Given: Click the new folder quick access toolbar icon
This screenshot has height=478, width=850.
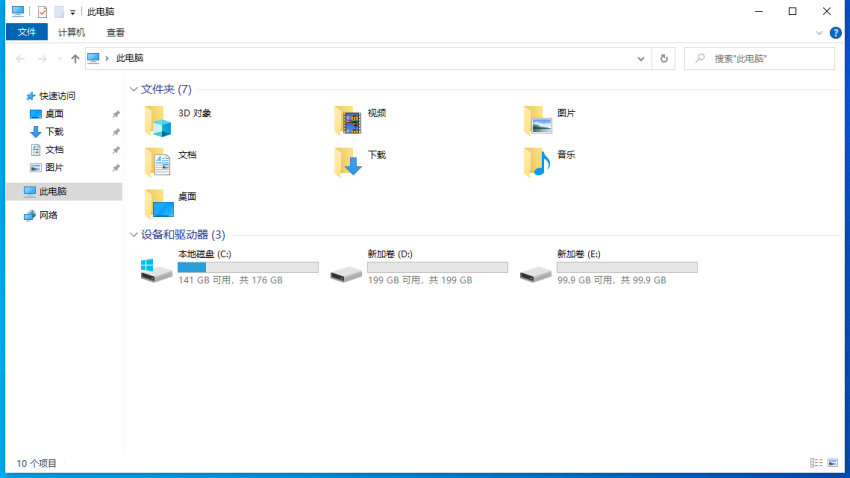Looking at the screenshot, I should pyautogui.click(x=59, y=11).
